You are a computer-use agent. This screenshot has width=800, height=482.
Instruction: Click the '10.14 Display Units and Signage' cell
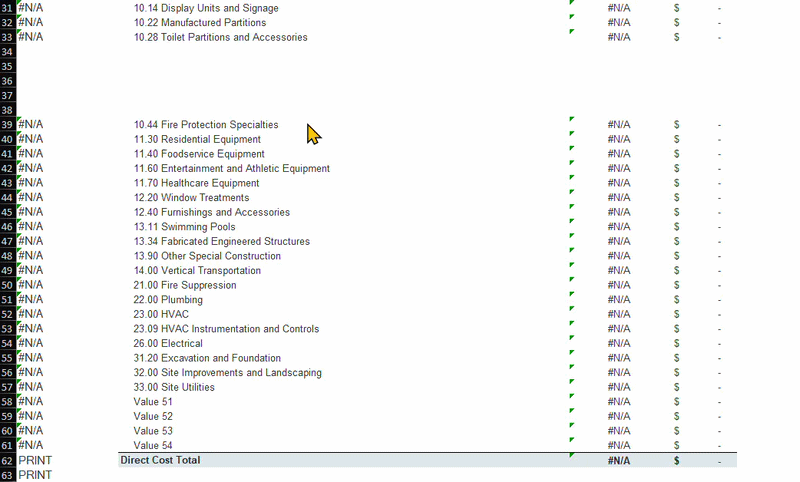click(206, 8)
